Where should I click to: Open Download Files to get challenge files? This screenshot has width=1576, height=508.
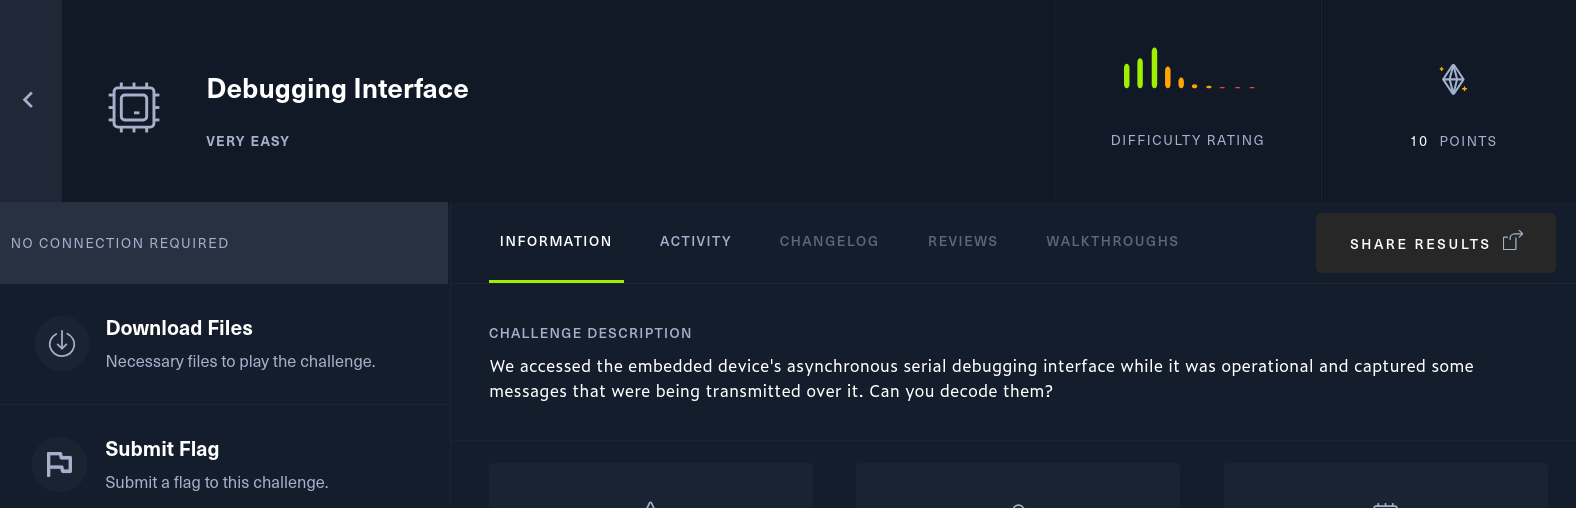[224, 344]
